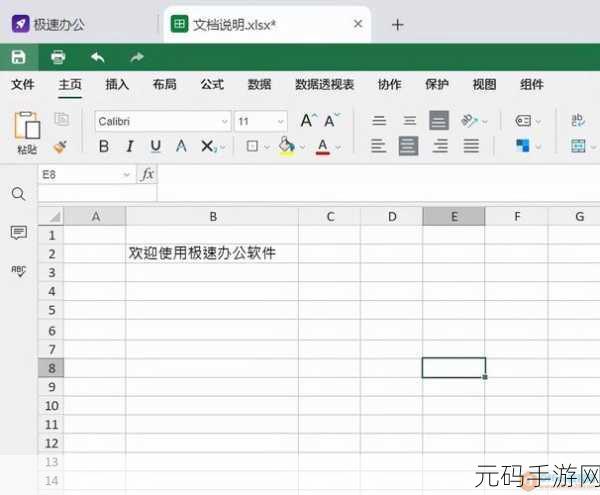Click cell with 欢迎使用极速办公软件
Screen dimensions: 600x495
(x=212, y=253)
